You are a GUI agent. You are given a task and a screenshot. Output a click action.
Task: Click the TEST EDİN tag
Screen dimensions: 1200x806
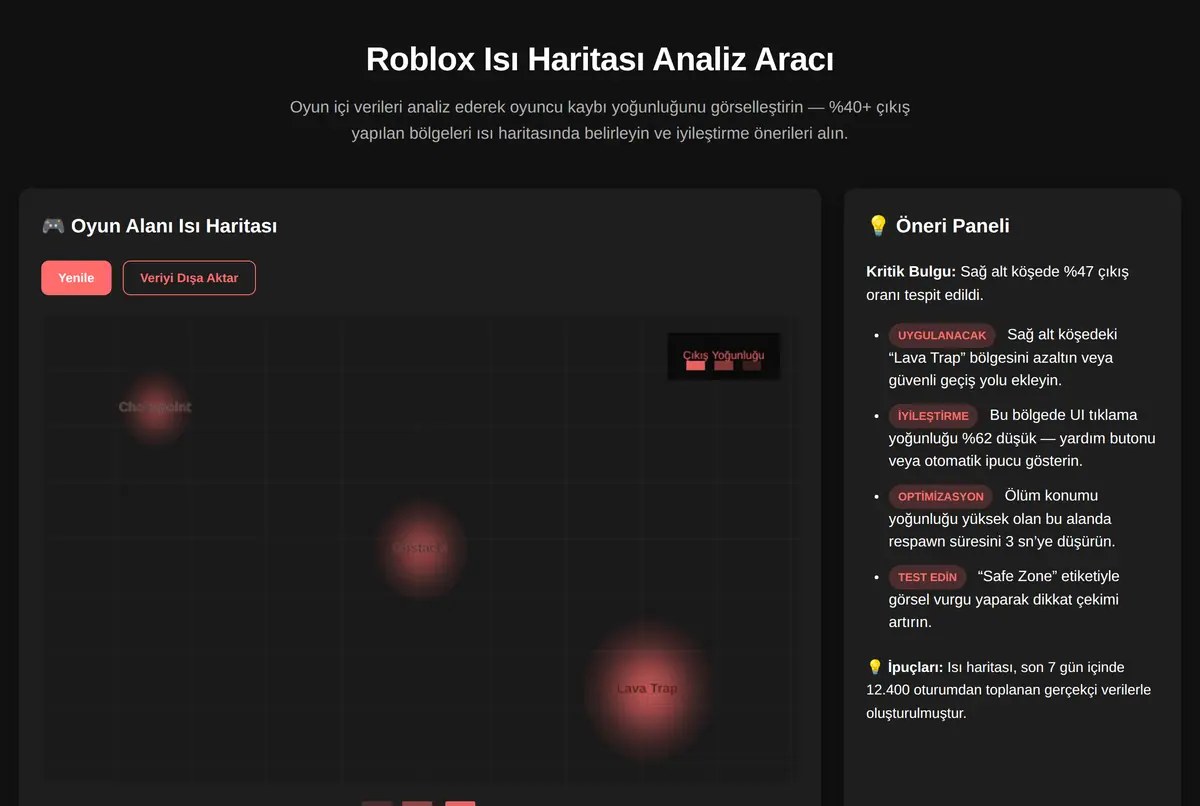[927, 577]
